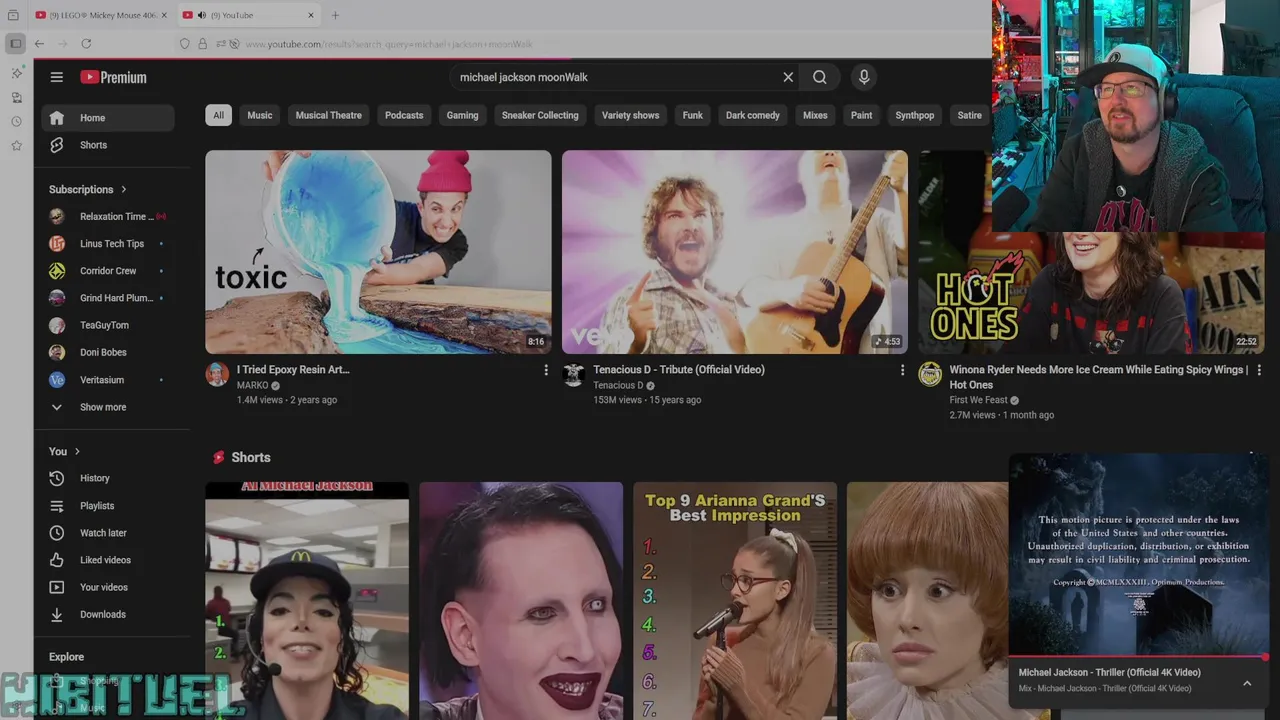1280x720 pixels.
Task: Open Your videos
Action: [108, 587]
